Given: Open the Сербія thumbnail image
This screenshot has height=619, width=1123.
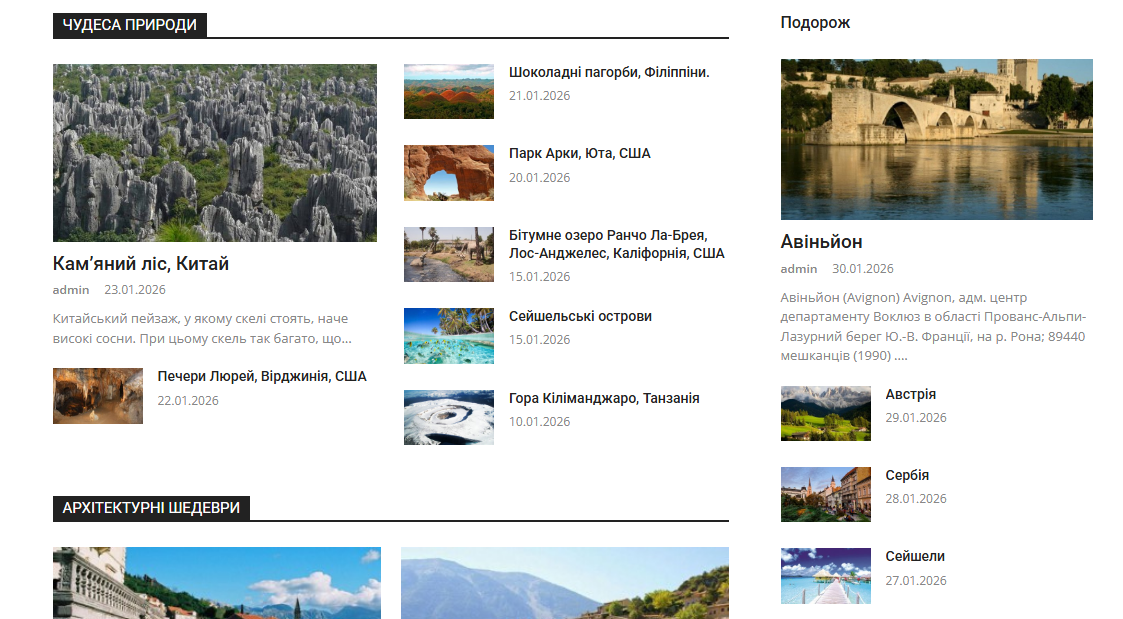Looking at the screenshot, I should point(826,494).
